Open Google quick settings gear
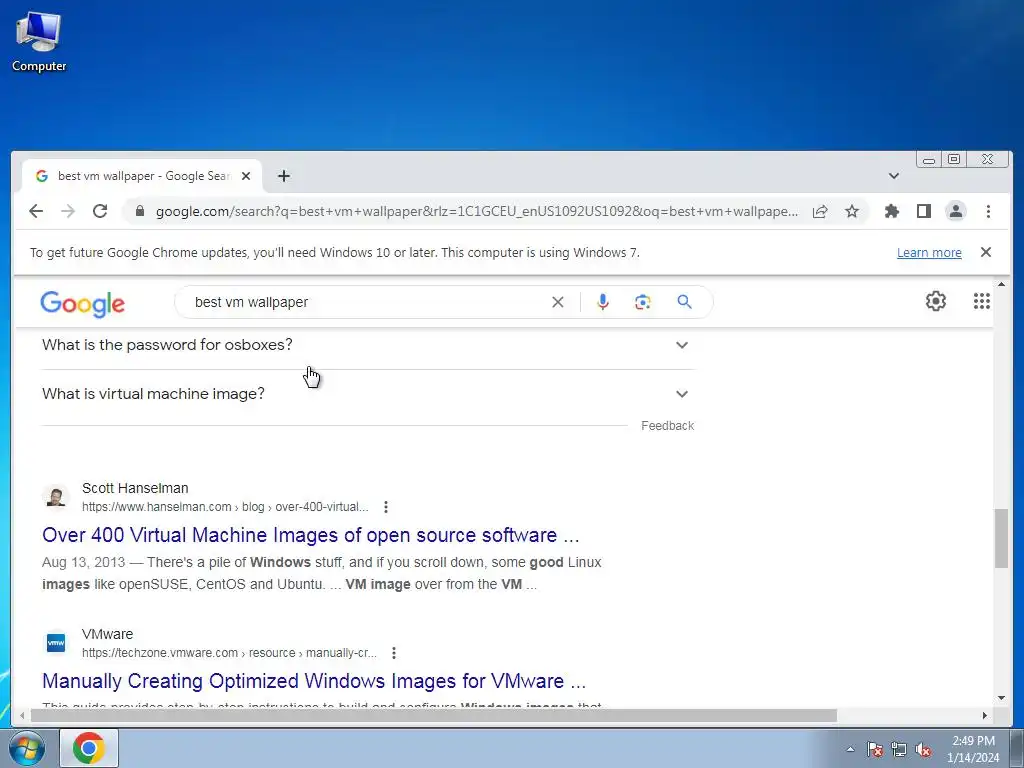 [x=936, y=301]
